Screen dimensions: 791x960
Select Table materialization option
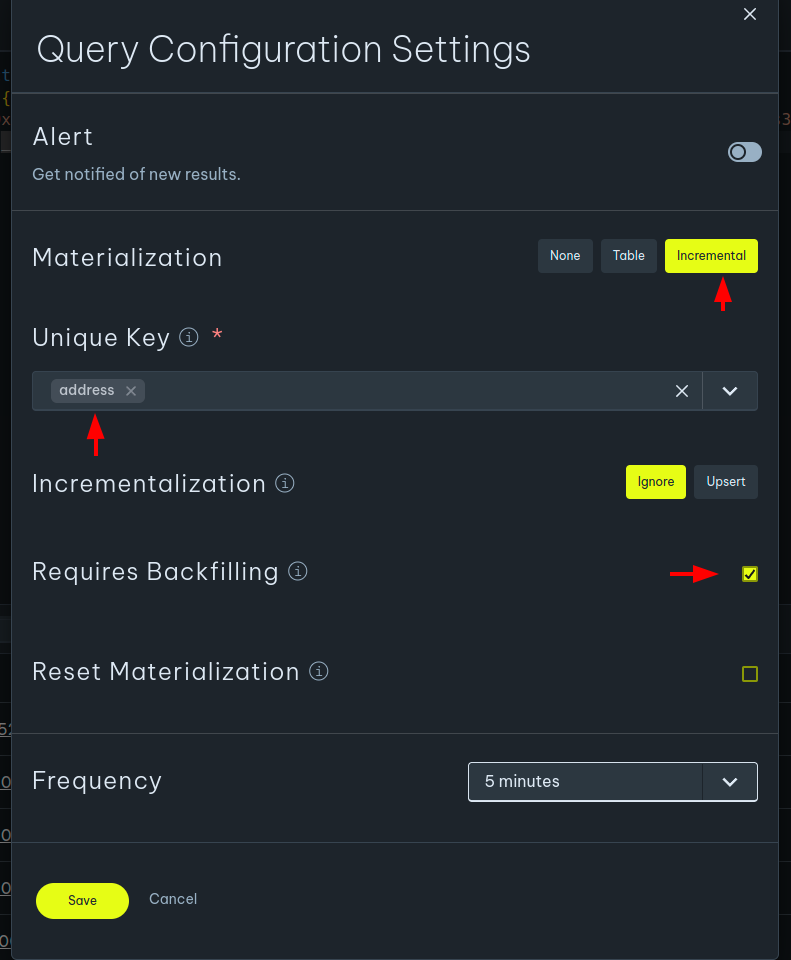pyautogui.click(x=629, y=256)
